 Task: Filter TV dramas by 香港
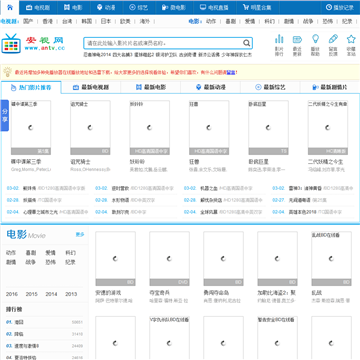click(48, 22)
